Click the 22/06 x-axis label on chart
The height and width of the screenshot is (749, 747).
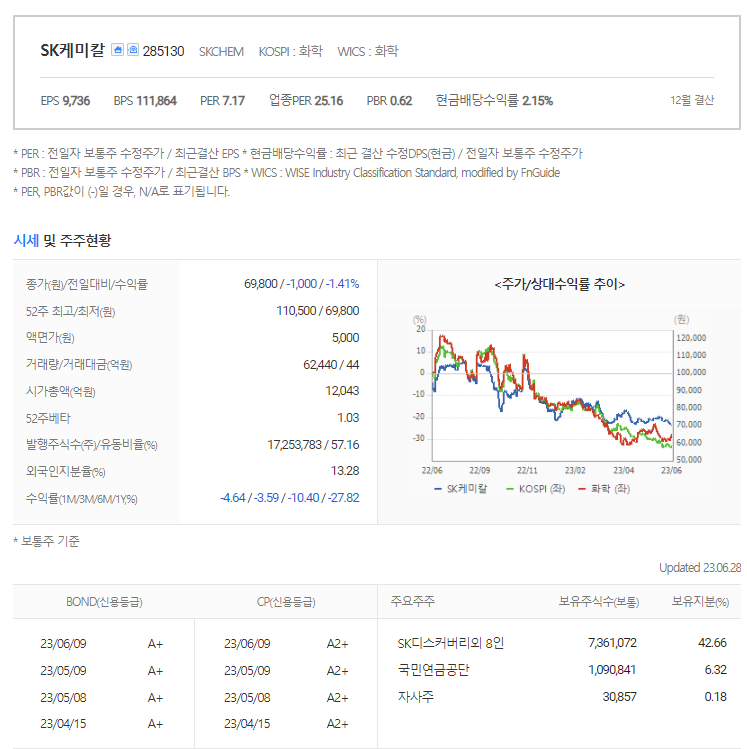pyautogui.click(x=432, y=471)
